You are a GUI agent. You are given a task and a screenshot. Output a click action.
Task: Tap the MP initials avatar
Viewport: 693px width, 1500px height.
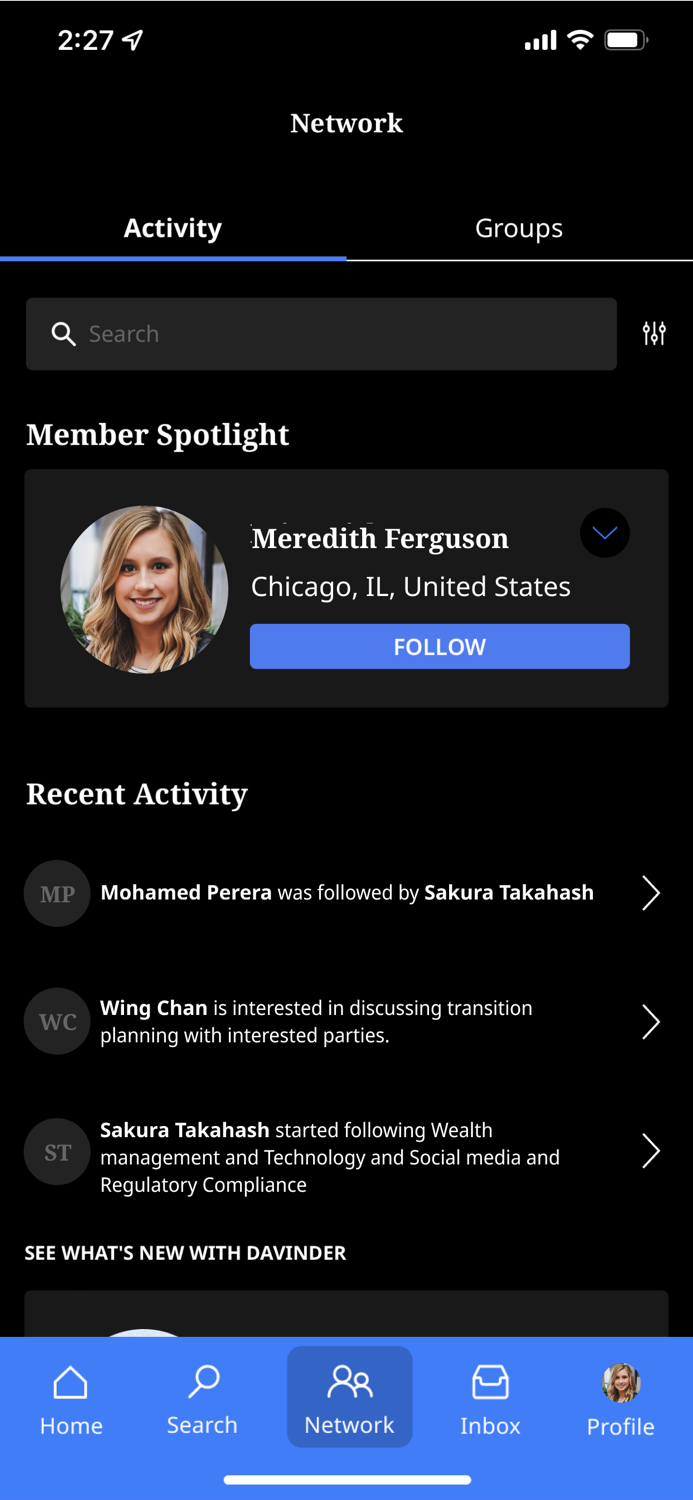(x=57, y=894)
